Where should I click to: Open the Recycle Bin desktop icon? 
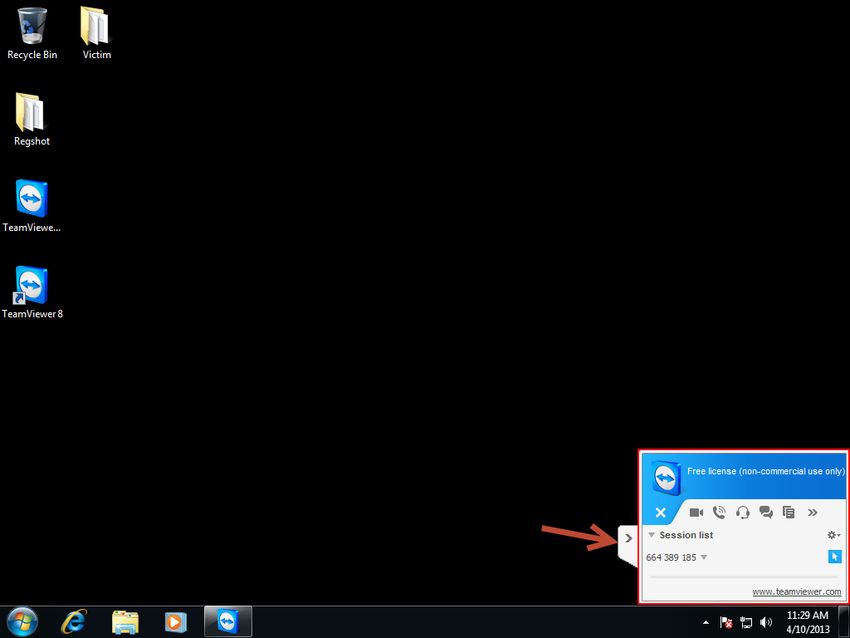click(32, 33)
